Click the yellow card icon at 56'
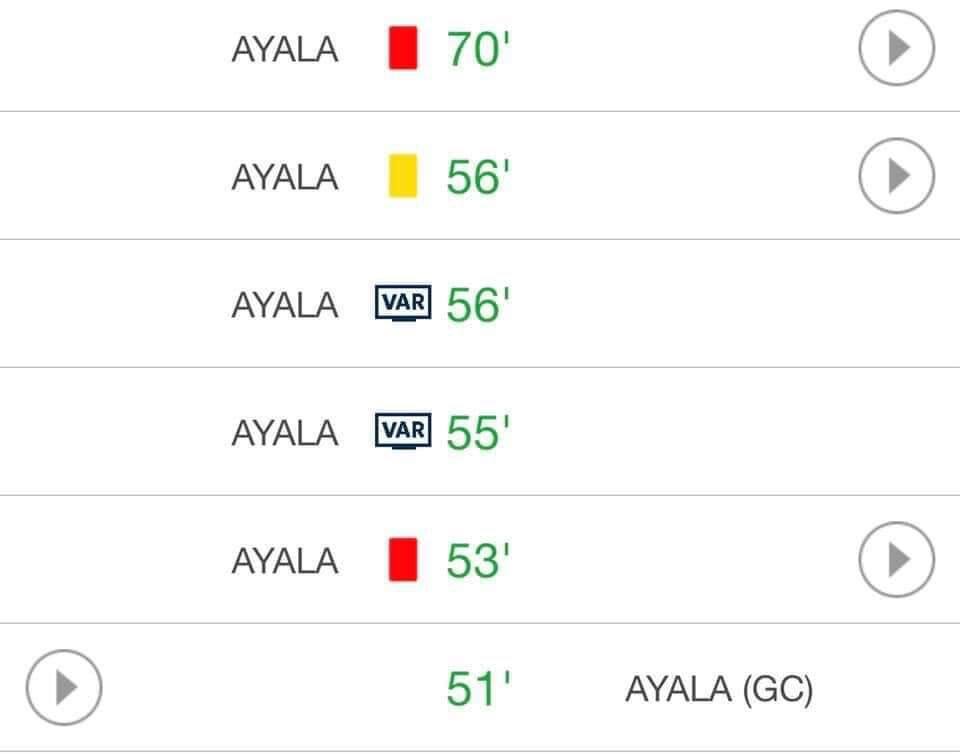 pyautogui.click(x=402, y=176)
